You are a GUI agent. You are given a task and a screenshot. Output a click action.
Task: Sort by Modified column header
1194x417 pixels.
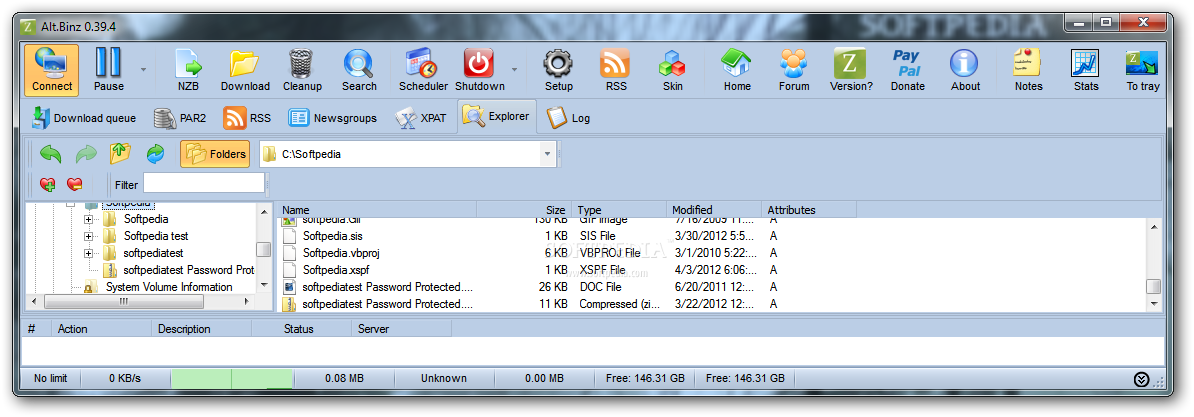[714, 209]
